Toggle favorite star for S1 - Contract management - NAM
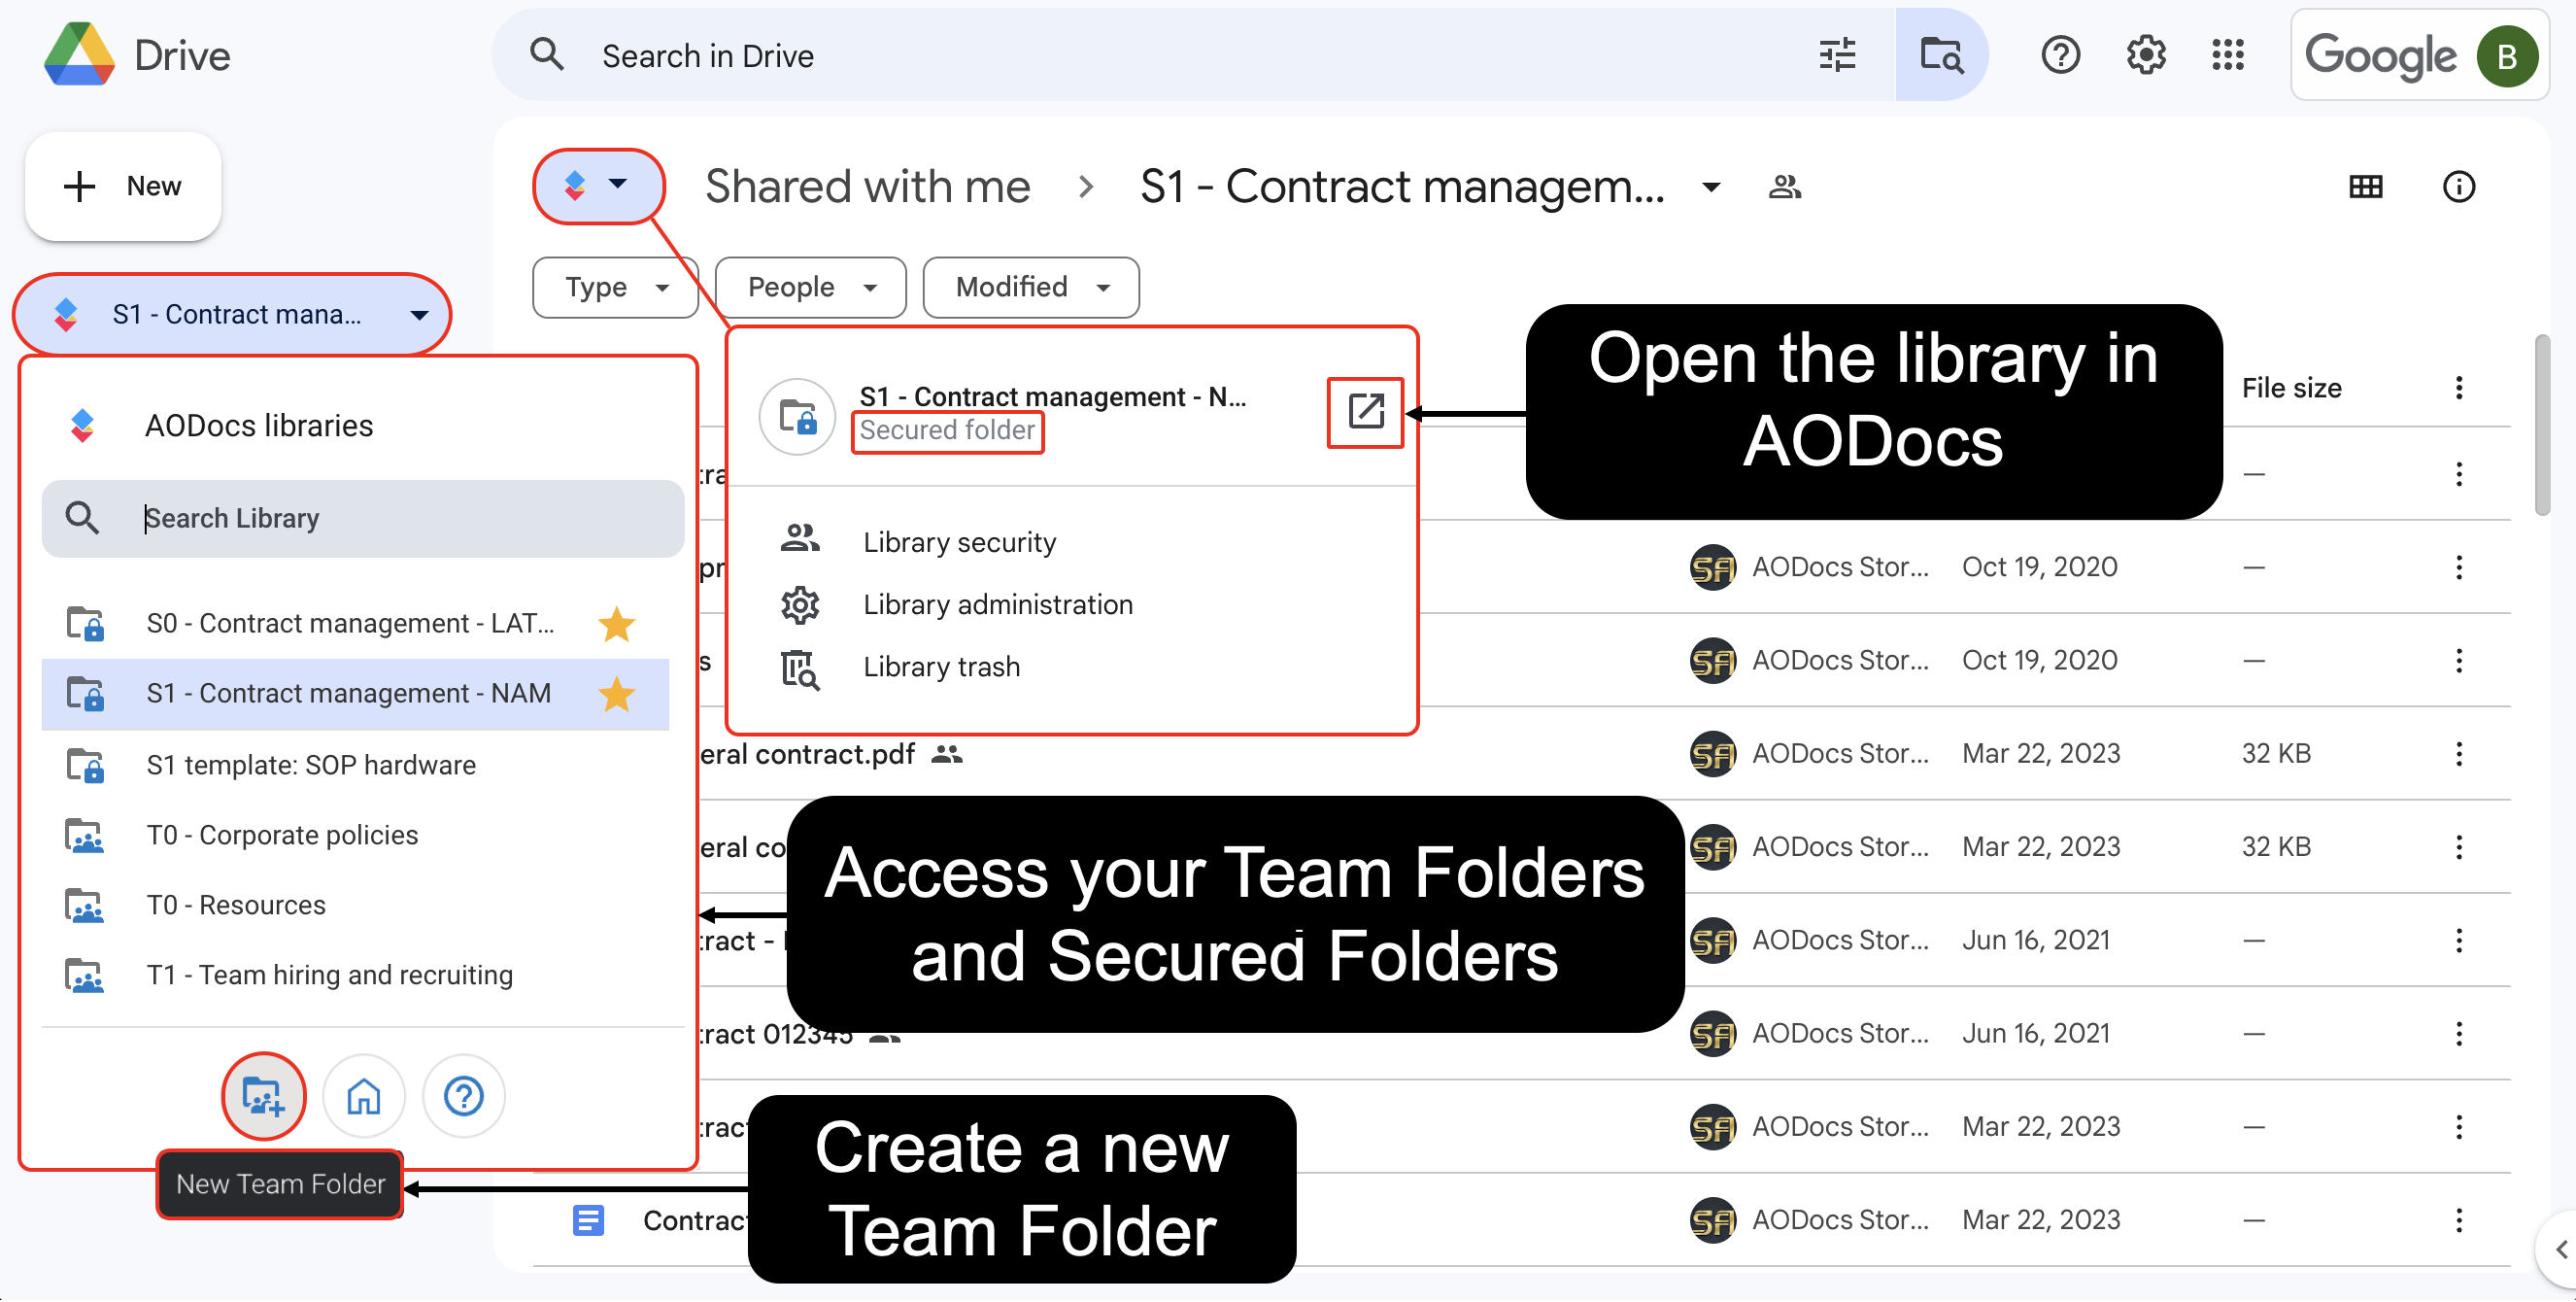The width and height of the screenshot is (2576, 1302). click(616, 694)
